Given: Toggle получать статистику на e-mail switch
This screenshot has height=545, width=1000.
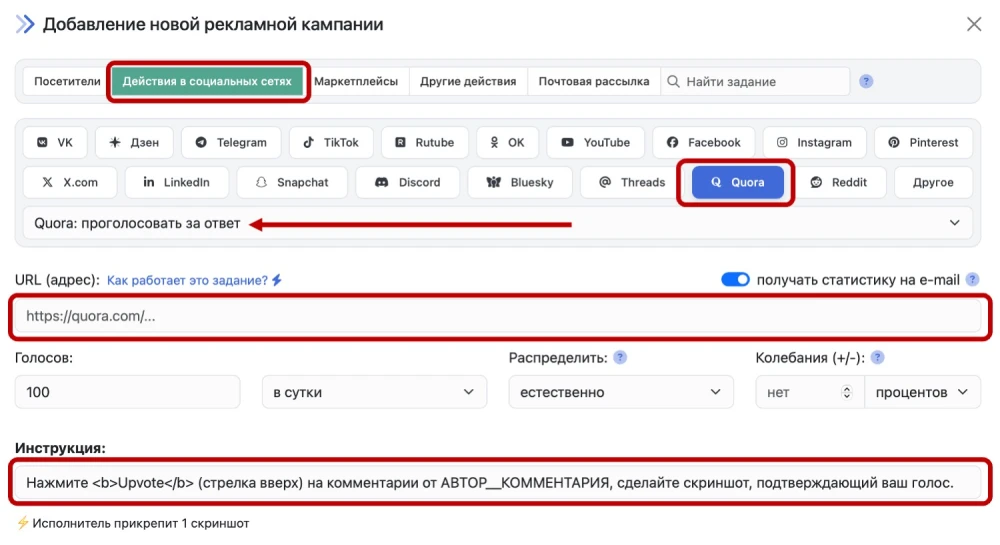Looking at the screenshot, I should point(735,279).
